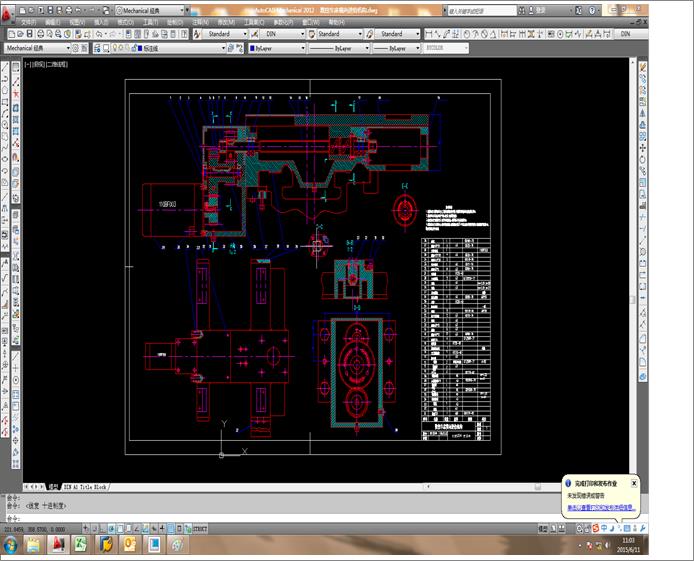
Task: Open the DIN dimension style dropdown
Action: [282, 34]
